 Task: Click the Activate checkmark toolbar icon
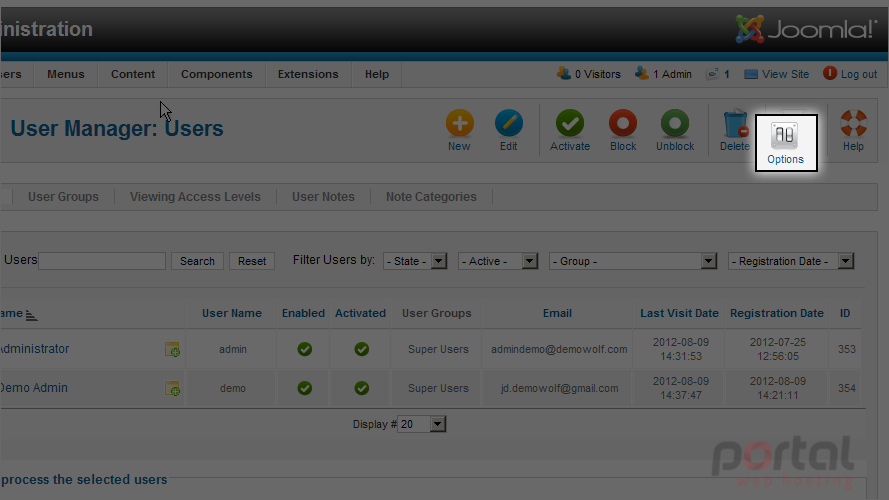point(570,123)
